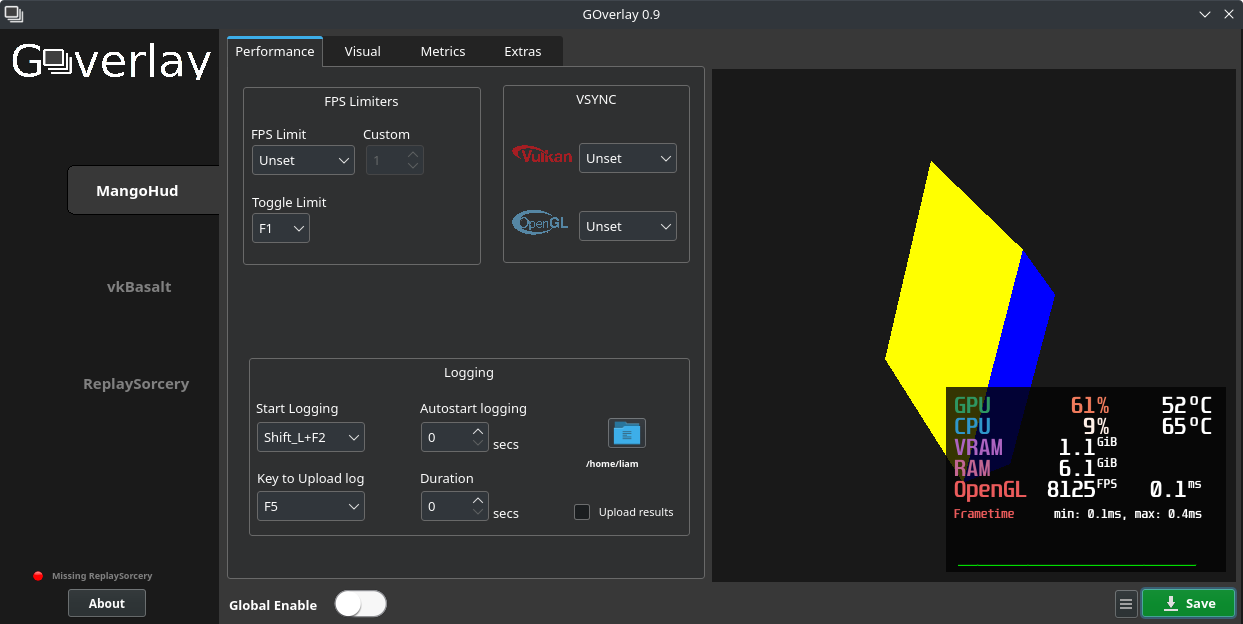Image resolution: width=1243 pixels, height=624 pixels.
Task: Click the Vulkan logo
Action: point(542,155)
